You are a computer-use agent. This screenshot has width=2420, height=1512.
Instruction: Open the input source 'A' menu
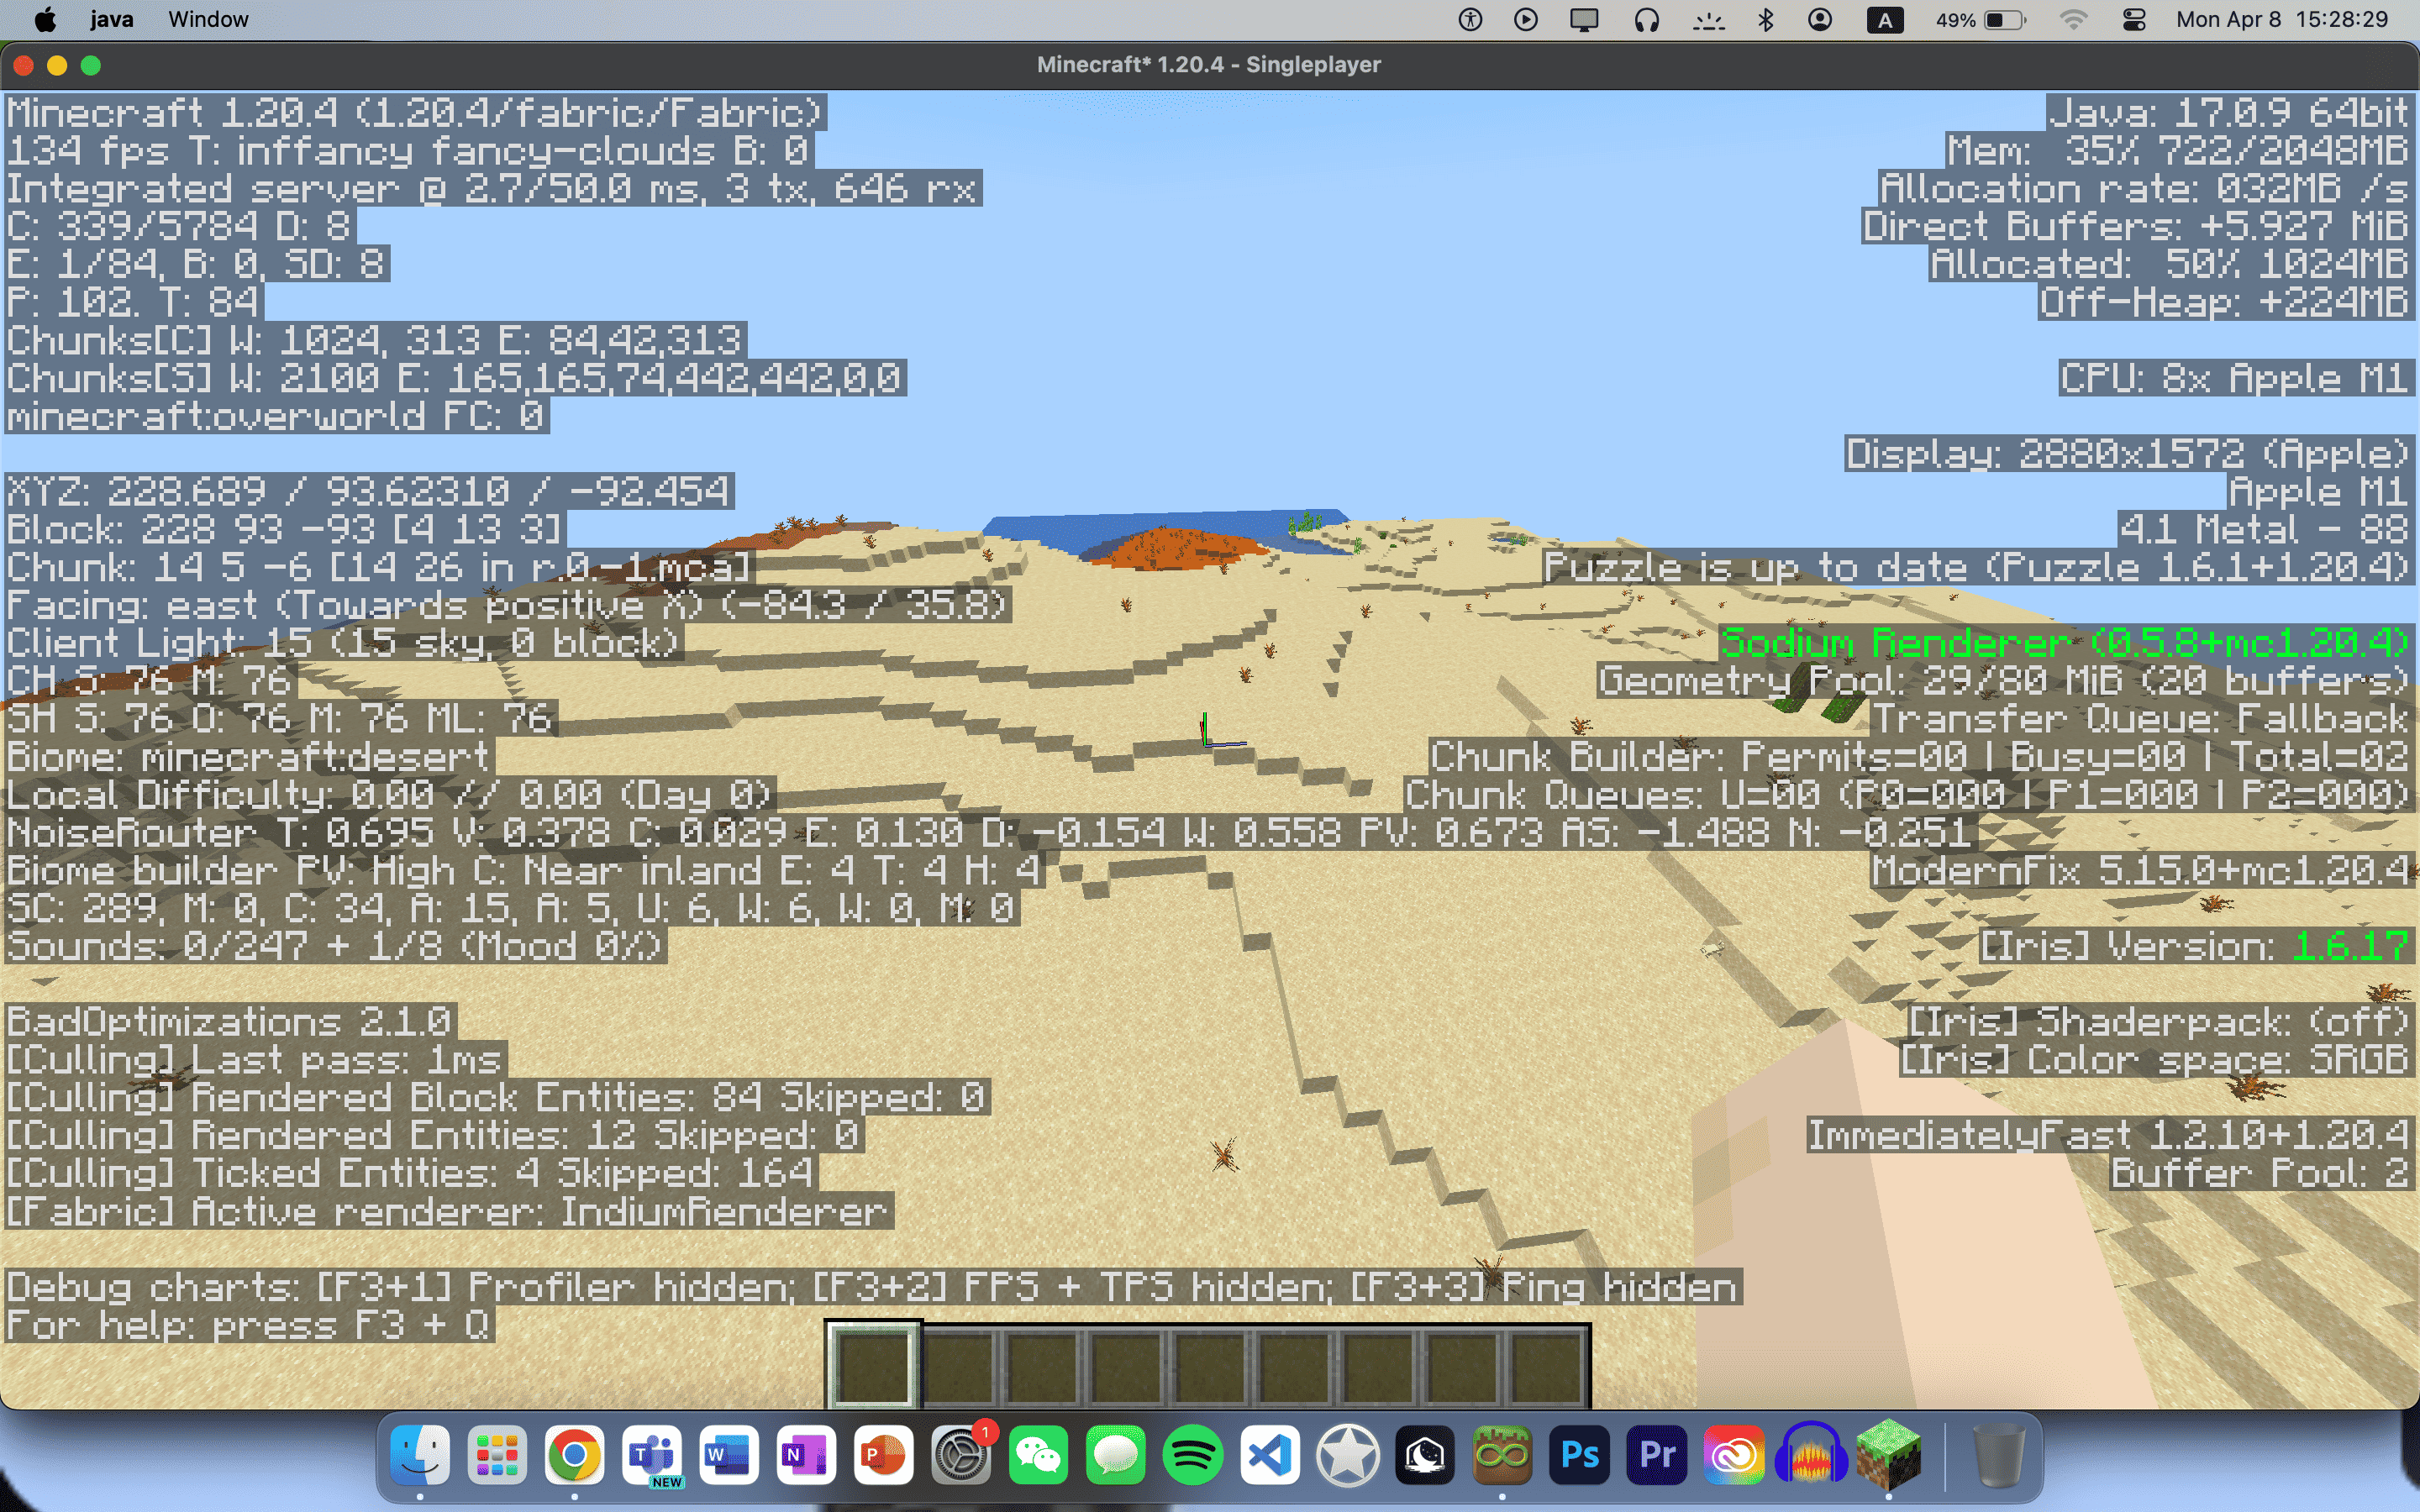(x=1885, y=20)
